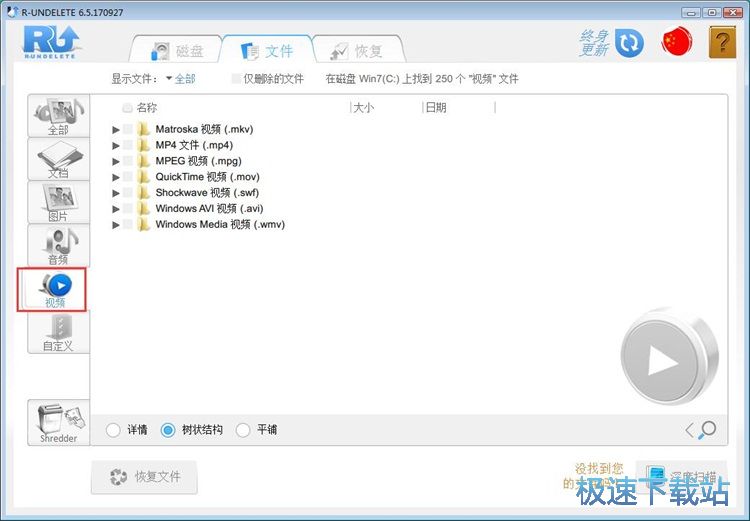Viewport: 750px width, 521px height.
Task: Expand the Windows Media 视频 (.wmv) tree node
Action: (x=116, y=224)
